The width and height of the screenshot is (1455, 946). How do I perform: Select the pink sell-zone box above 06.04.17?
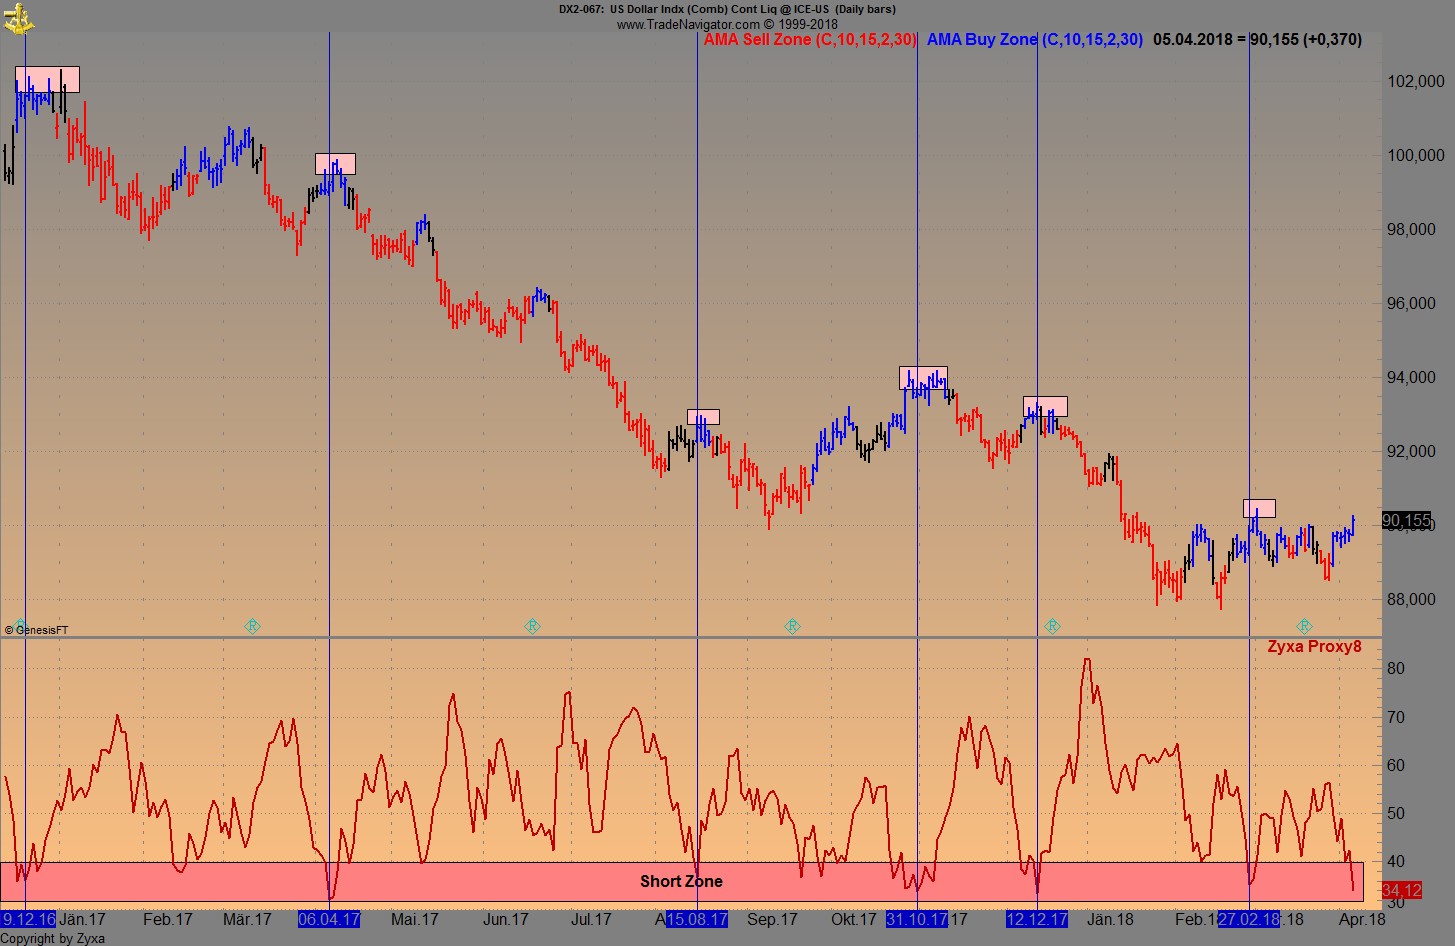334,161
